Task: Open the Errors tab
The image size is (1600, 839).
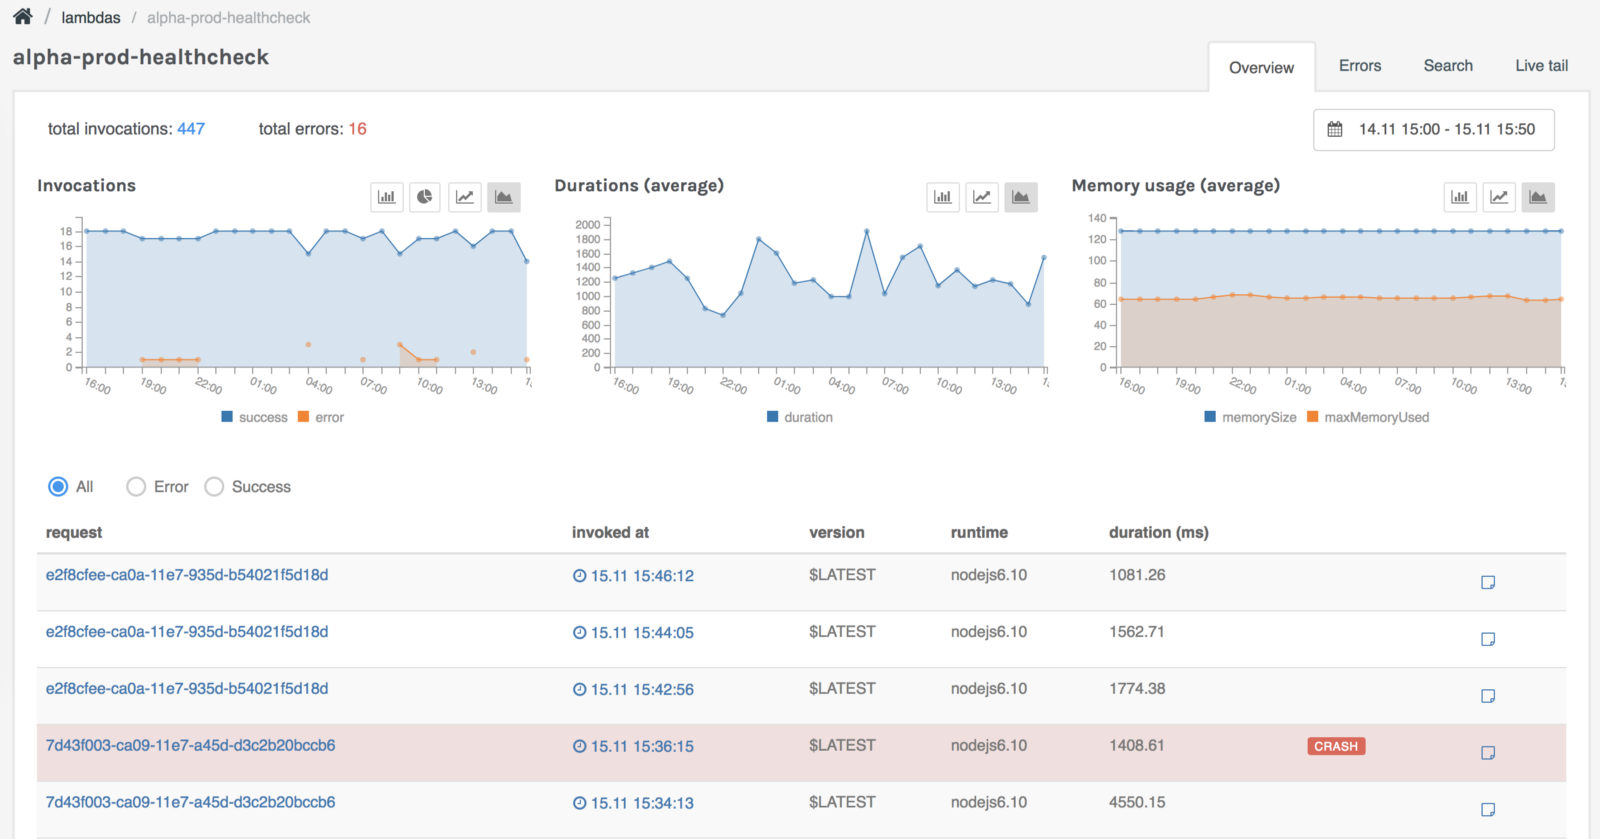Action: [x=1360, y=66]
